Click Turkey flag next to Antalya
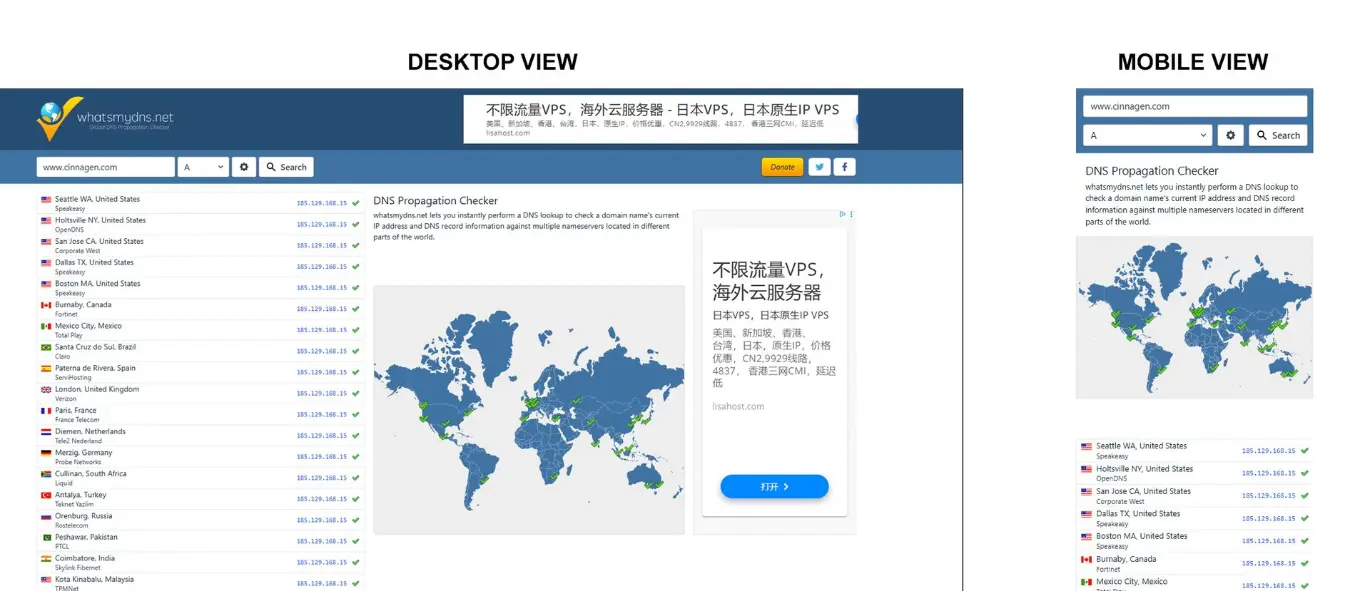Viewport: 1370px width, 591px height. 46,496
